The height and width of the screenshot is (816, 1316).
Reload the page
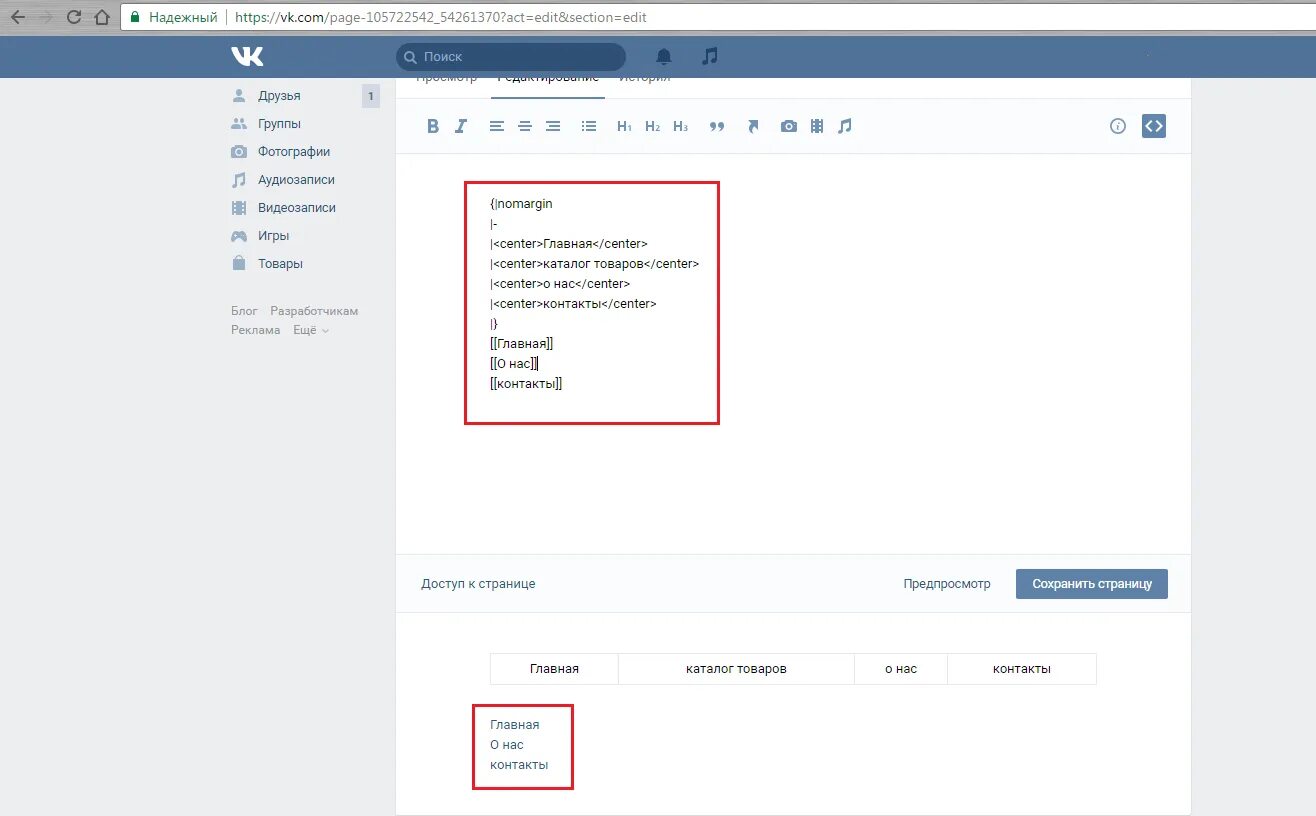click(x=74, y=17)
